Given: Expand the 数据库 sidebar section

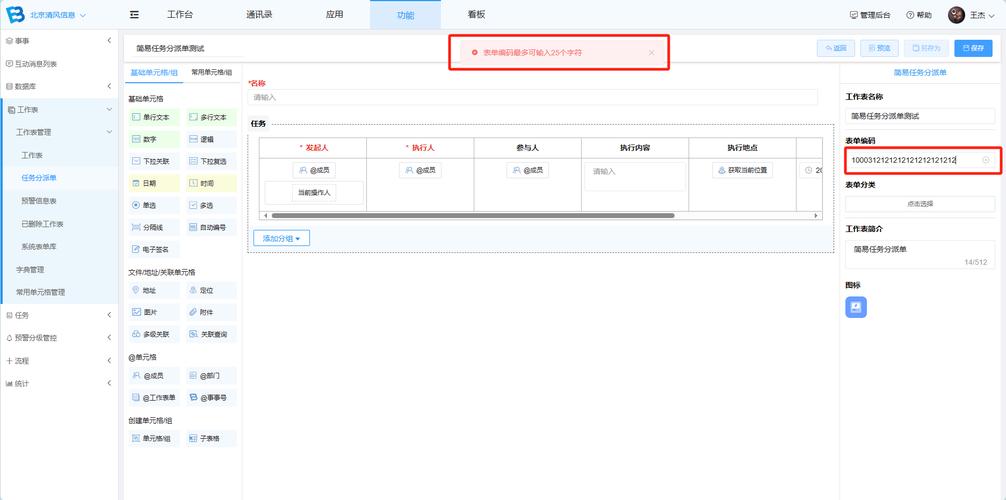Looking at the screenshot, I should click(x=59, y=86).
